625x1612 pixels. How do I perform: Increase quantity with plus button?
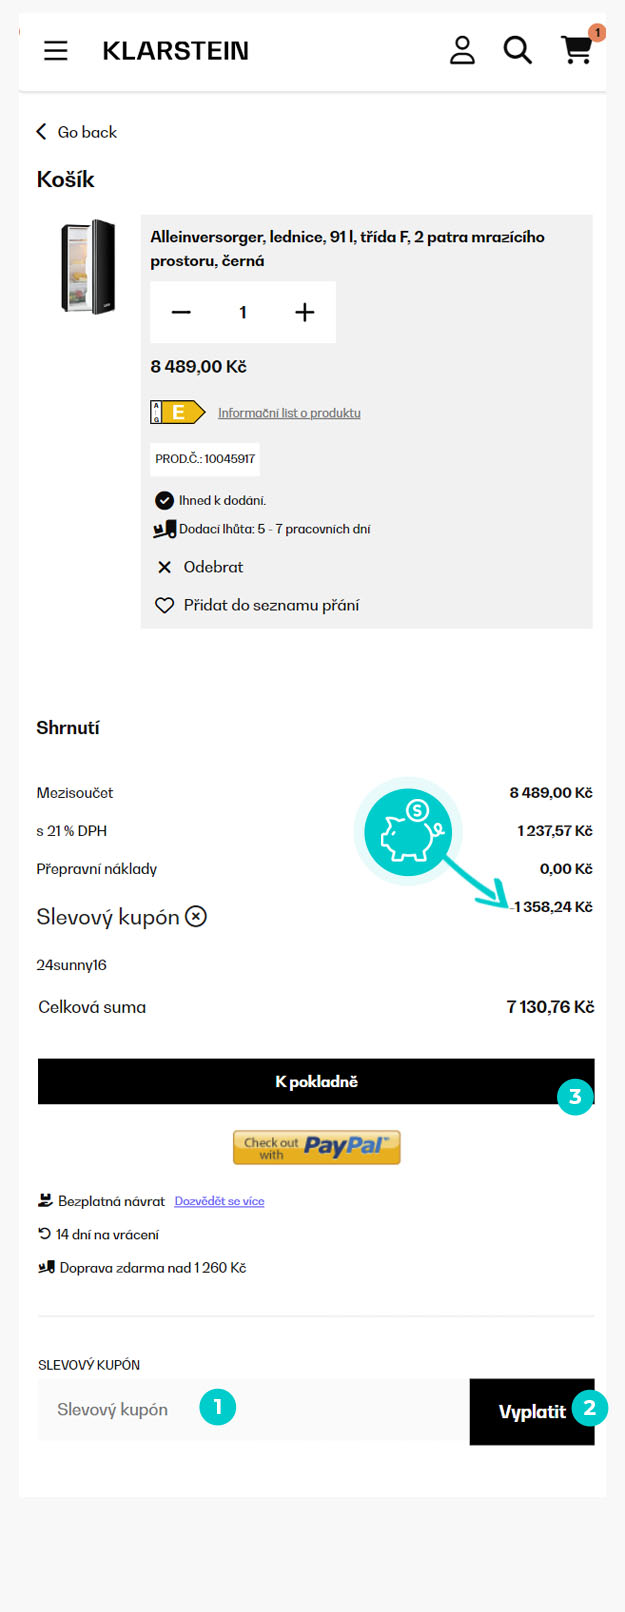[305, 313]
